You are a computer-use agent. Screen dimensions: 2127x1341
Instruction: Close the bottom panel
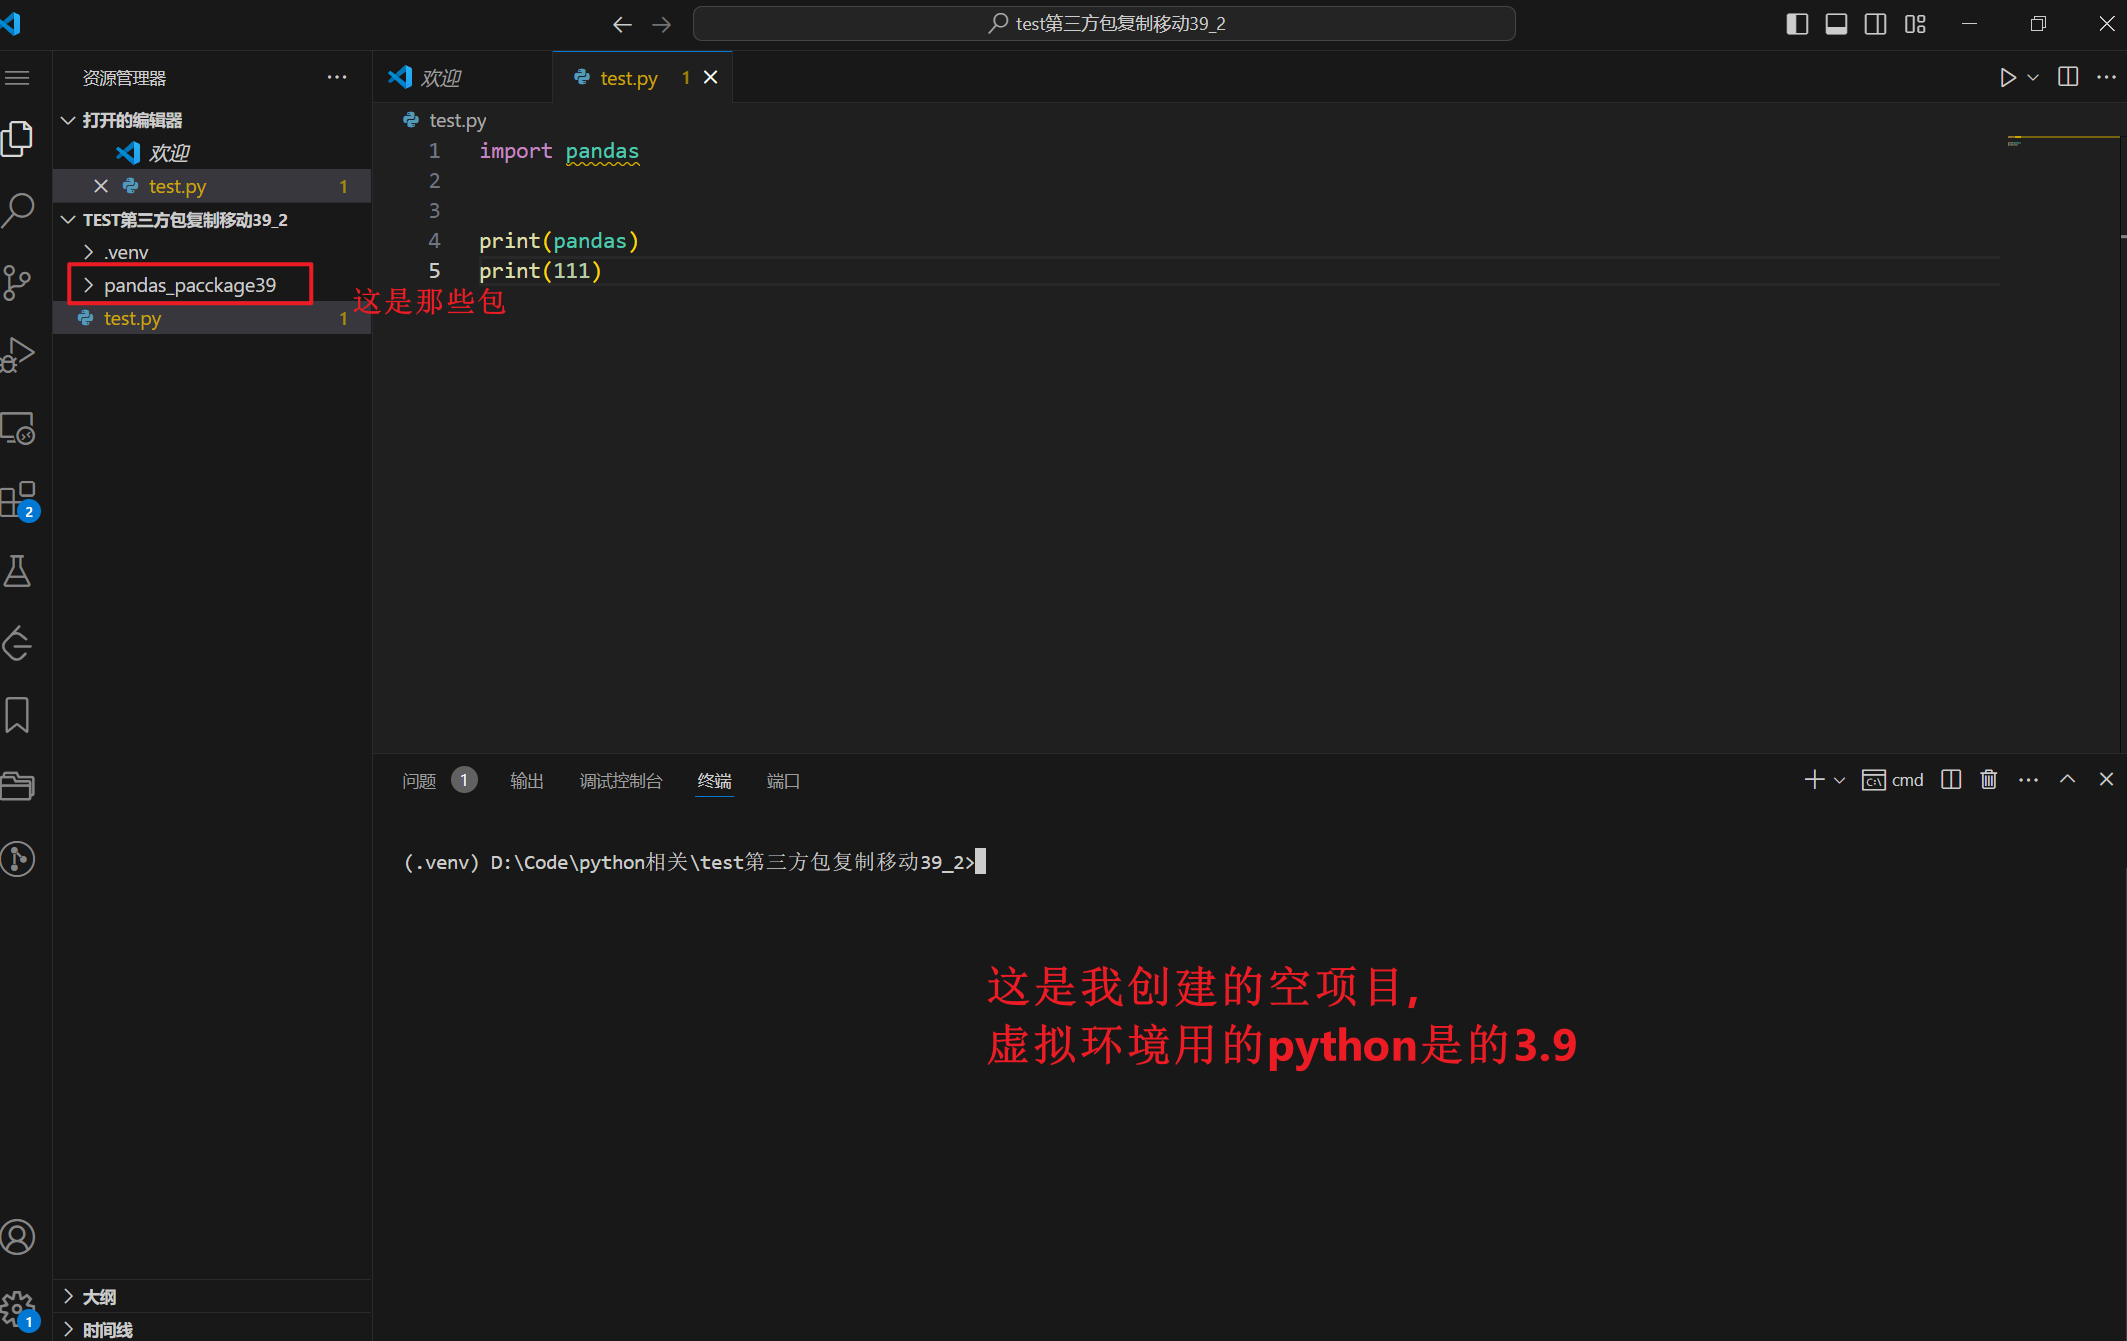coord(2106,780)
